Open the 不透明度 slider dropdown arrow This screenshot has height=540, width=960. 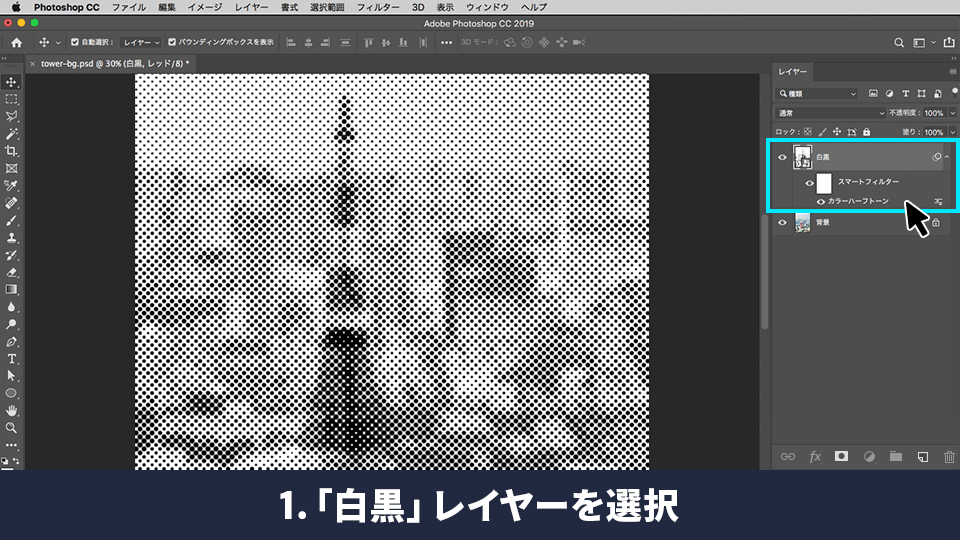(952, 113)
